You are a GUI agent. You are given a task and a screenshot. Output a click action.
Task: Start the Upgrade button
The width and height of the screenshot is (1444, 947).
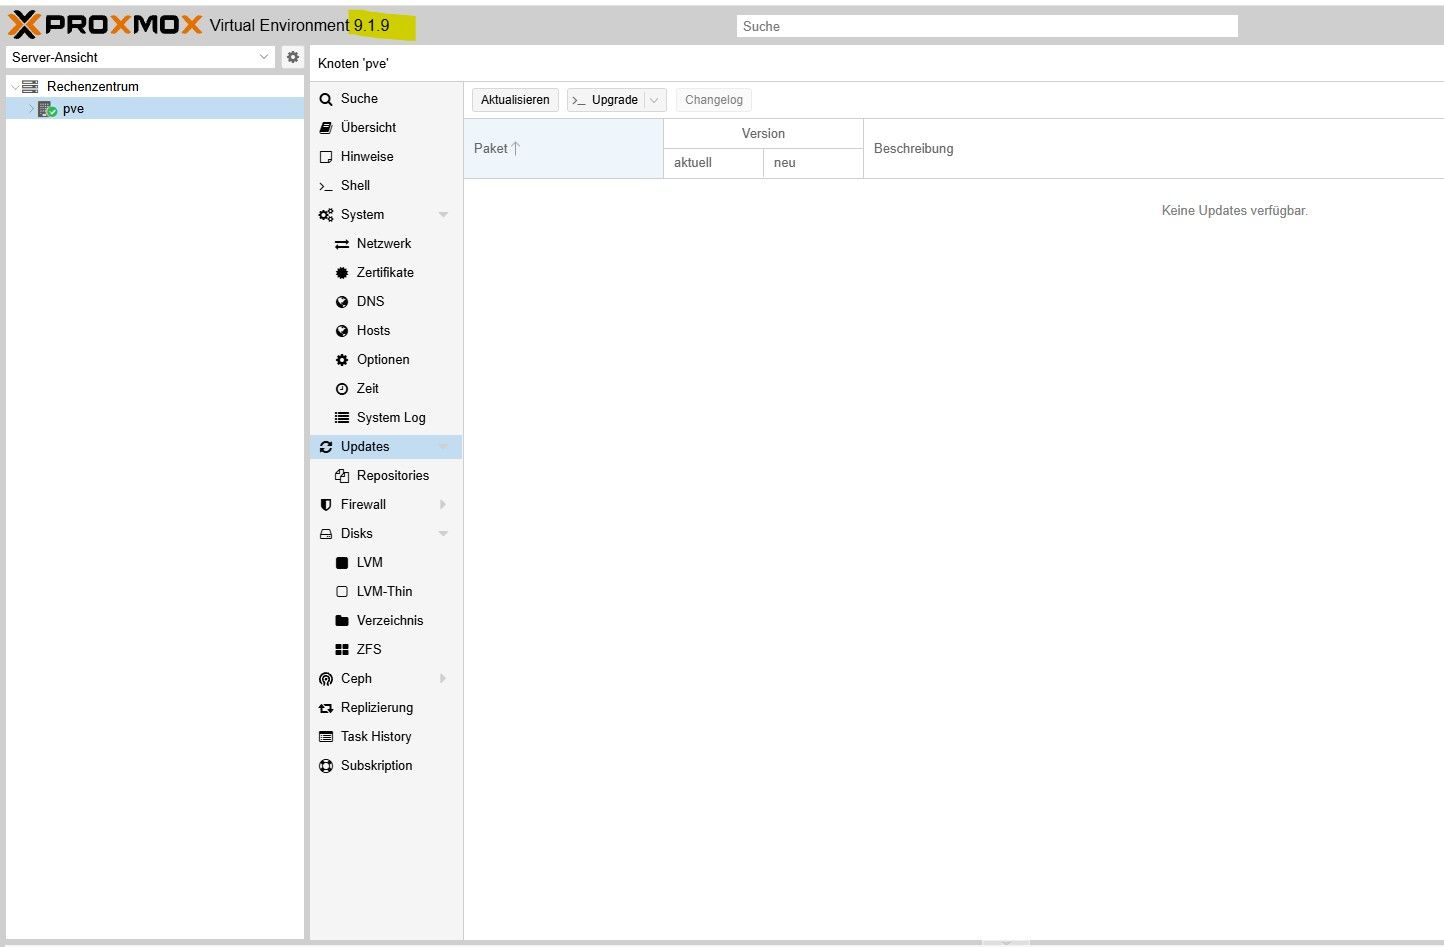pyautogui.click(x=606, y=100)
